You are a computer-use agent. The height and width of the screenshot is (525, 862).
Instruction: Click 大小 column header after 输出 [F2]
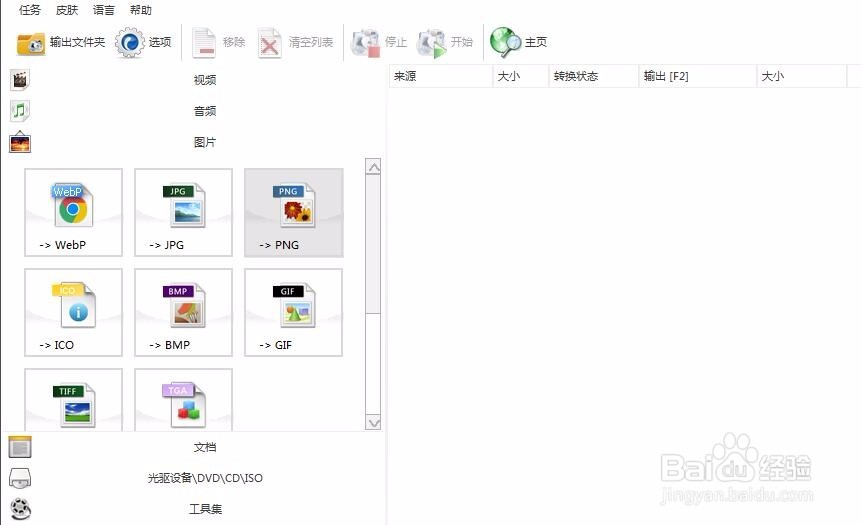pos(802,76)
